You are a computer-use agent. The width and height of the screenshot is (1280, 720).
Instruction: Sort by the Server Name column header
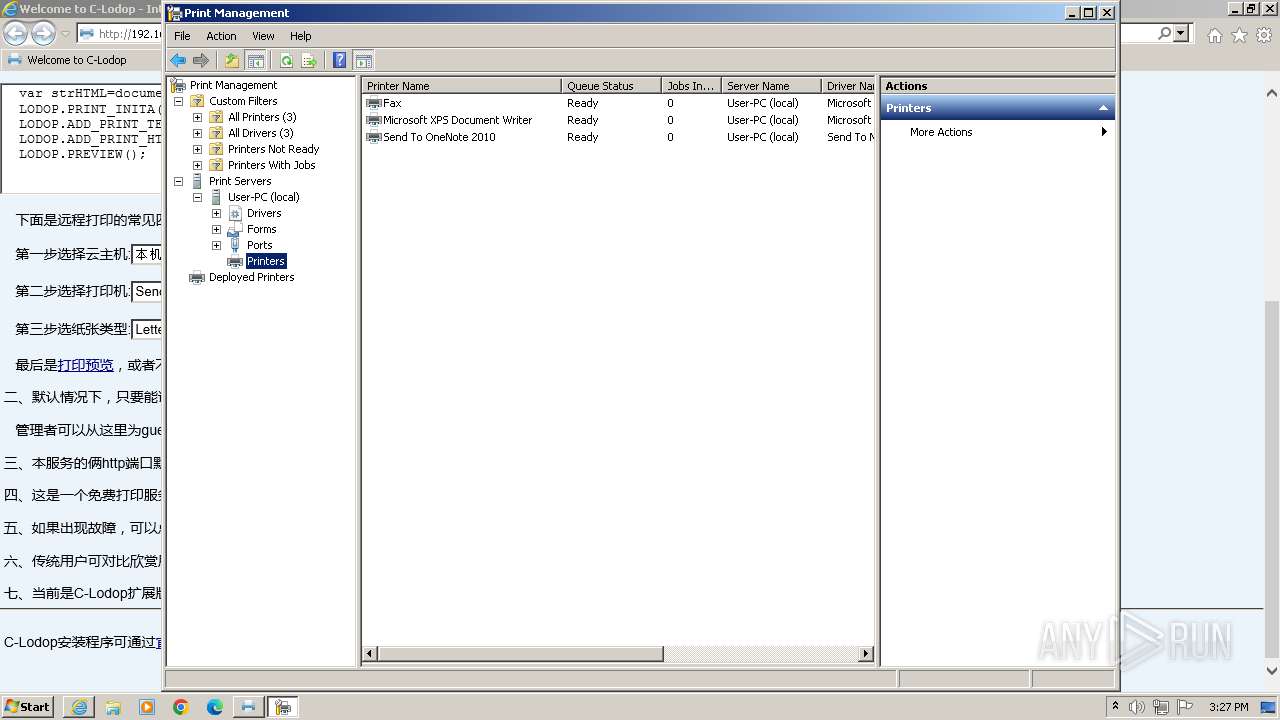click(771, 86)
